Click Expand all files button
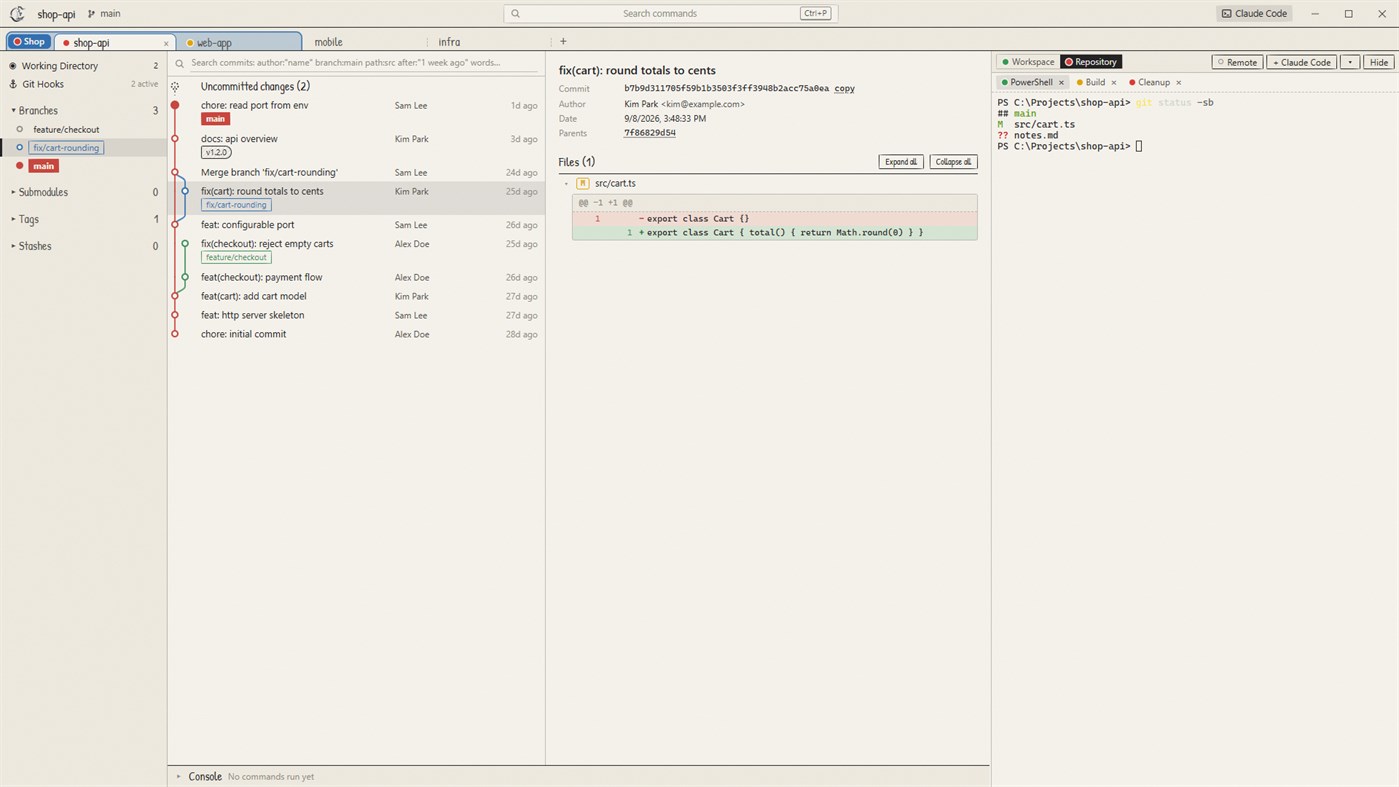Screen dimensions: 1399x787 pyautogui.click(x=901, y=162)
